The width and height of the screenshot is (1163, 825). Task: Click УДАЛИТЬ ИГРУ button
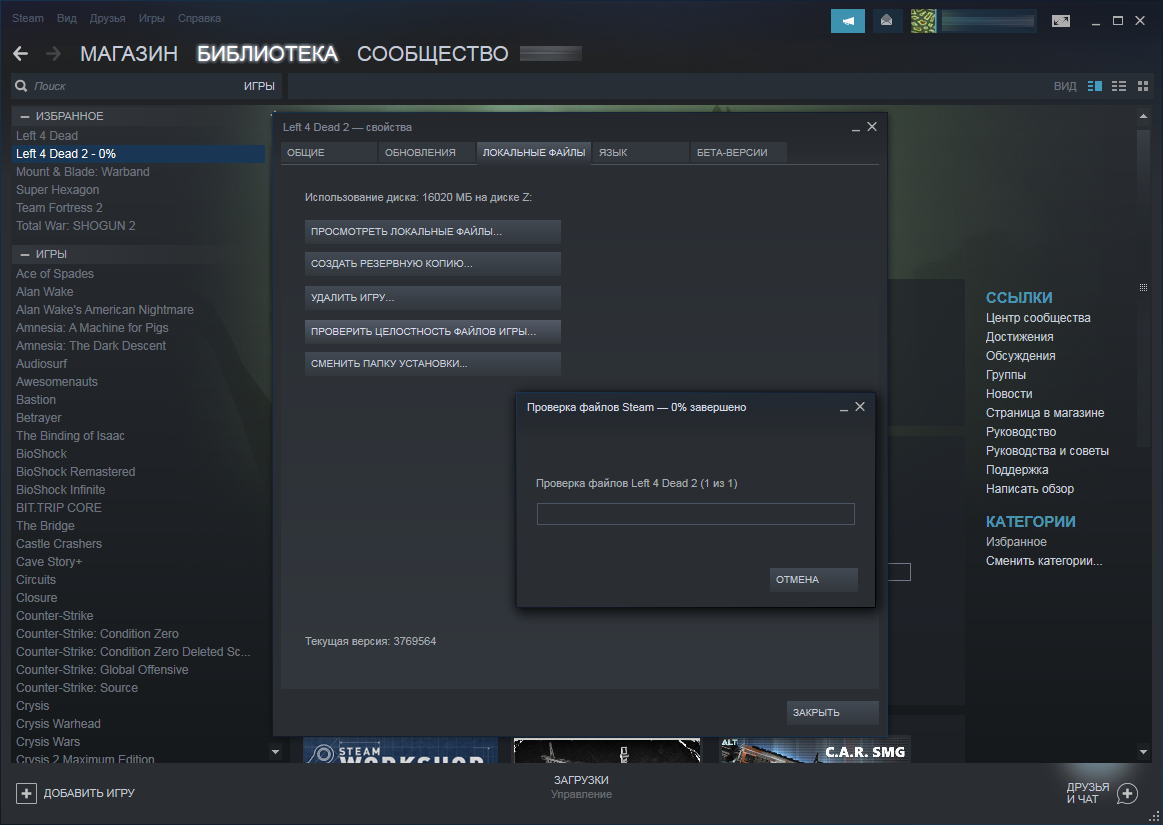point(432,298)
